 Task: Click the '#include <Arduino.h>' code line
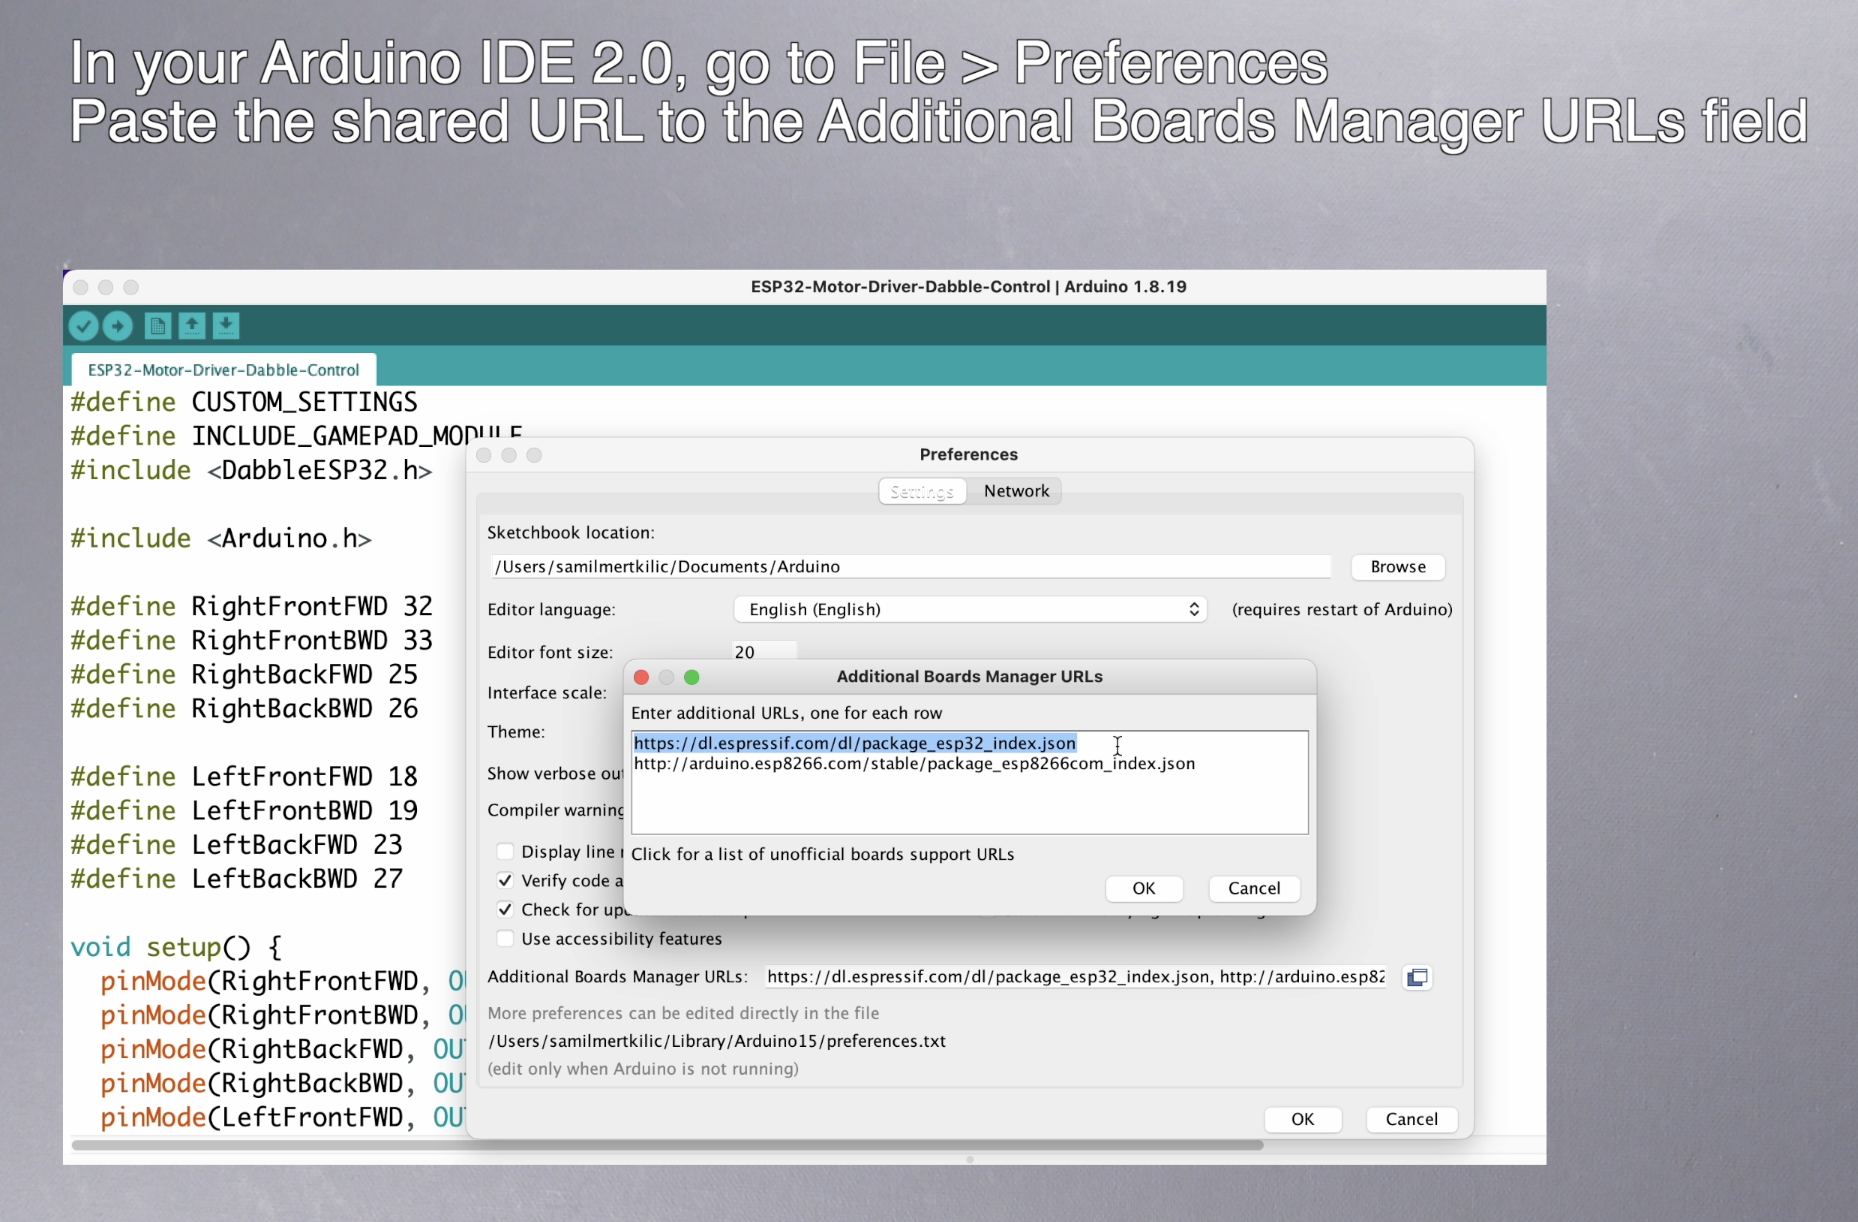(221, 538)
